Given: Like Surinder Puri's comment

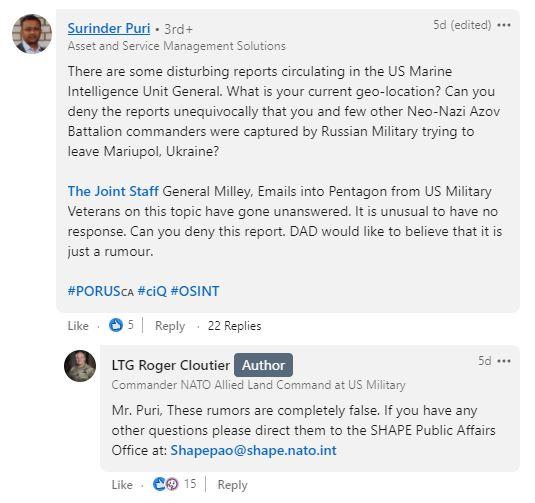Looking at the screenshot, I should tap(78, 326).
